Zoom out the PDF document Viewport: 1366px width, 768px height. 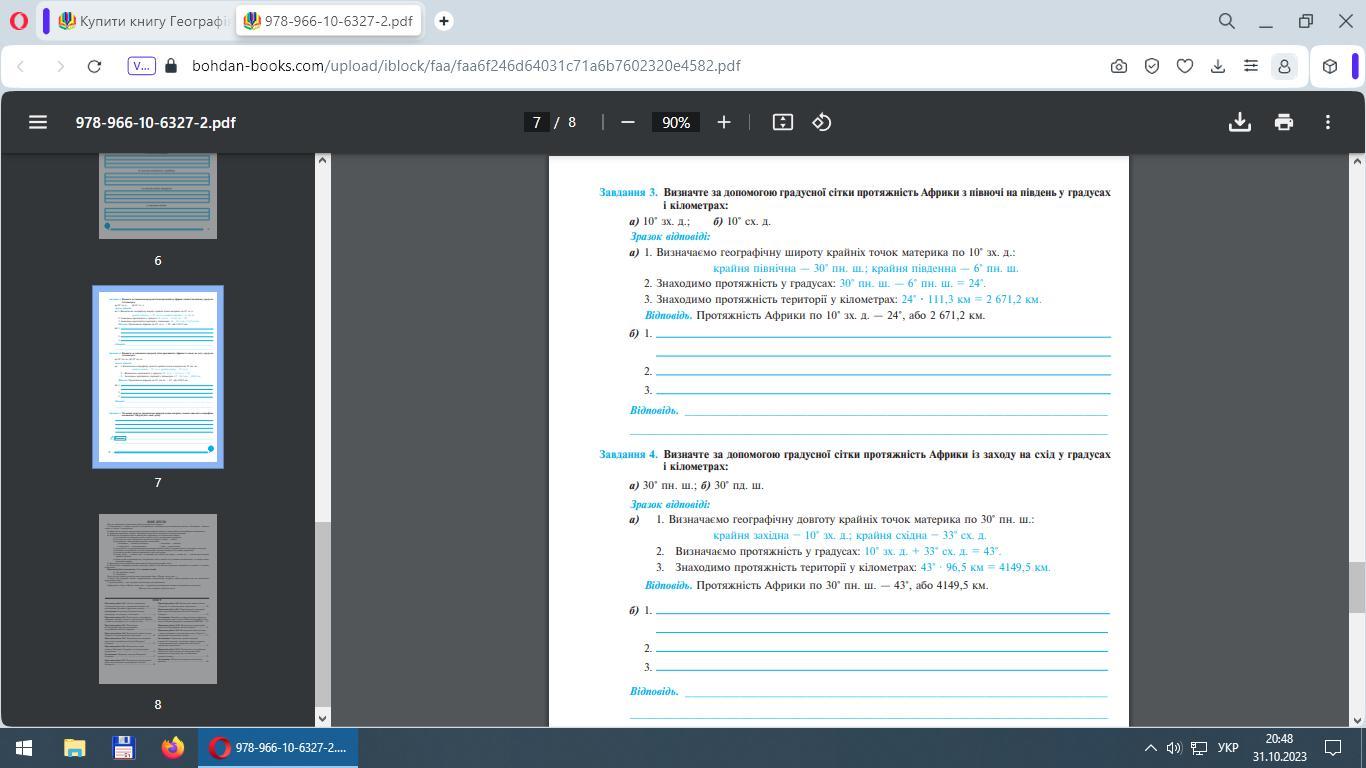tap(628, 122)
